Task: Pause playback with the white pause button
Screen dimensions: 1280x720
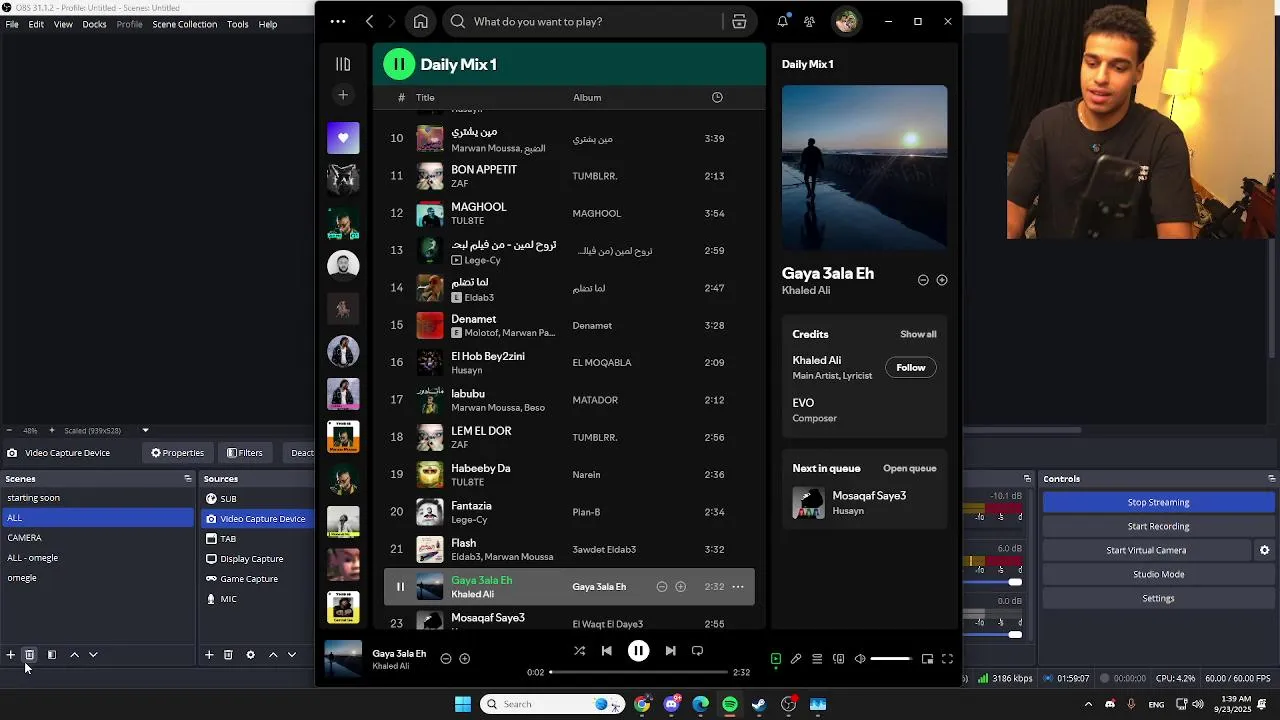Action: click(638, 651)
